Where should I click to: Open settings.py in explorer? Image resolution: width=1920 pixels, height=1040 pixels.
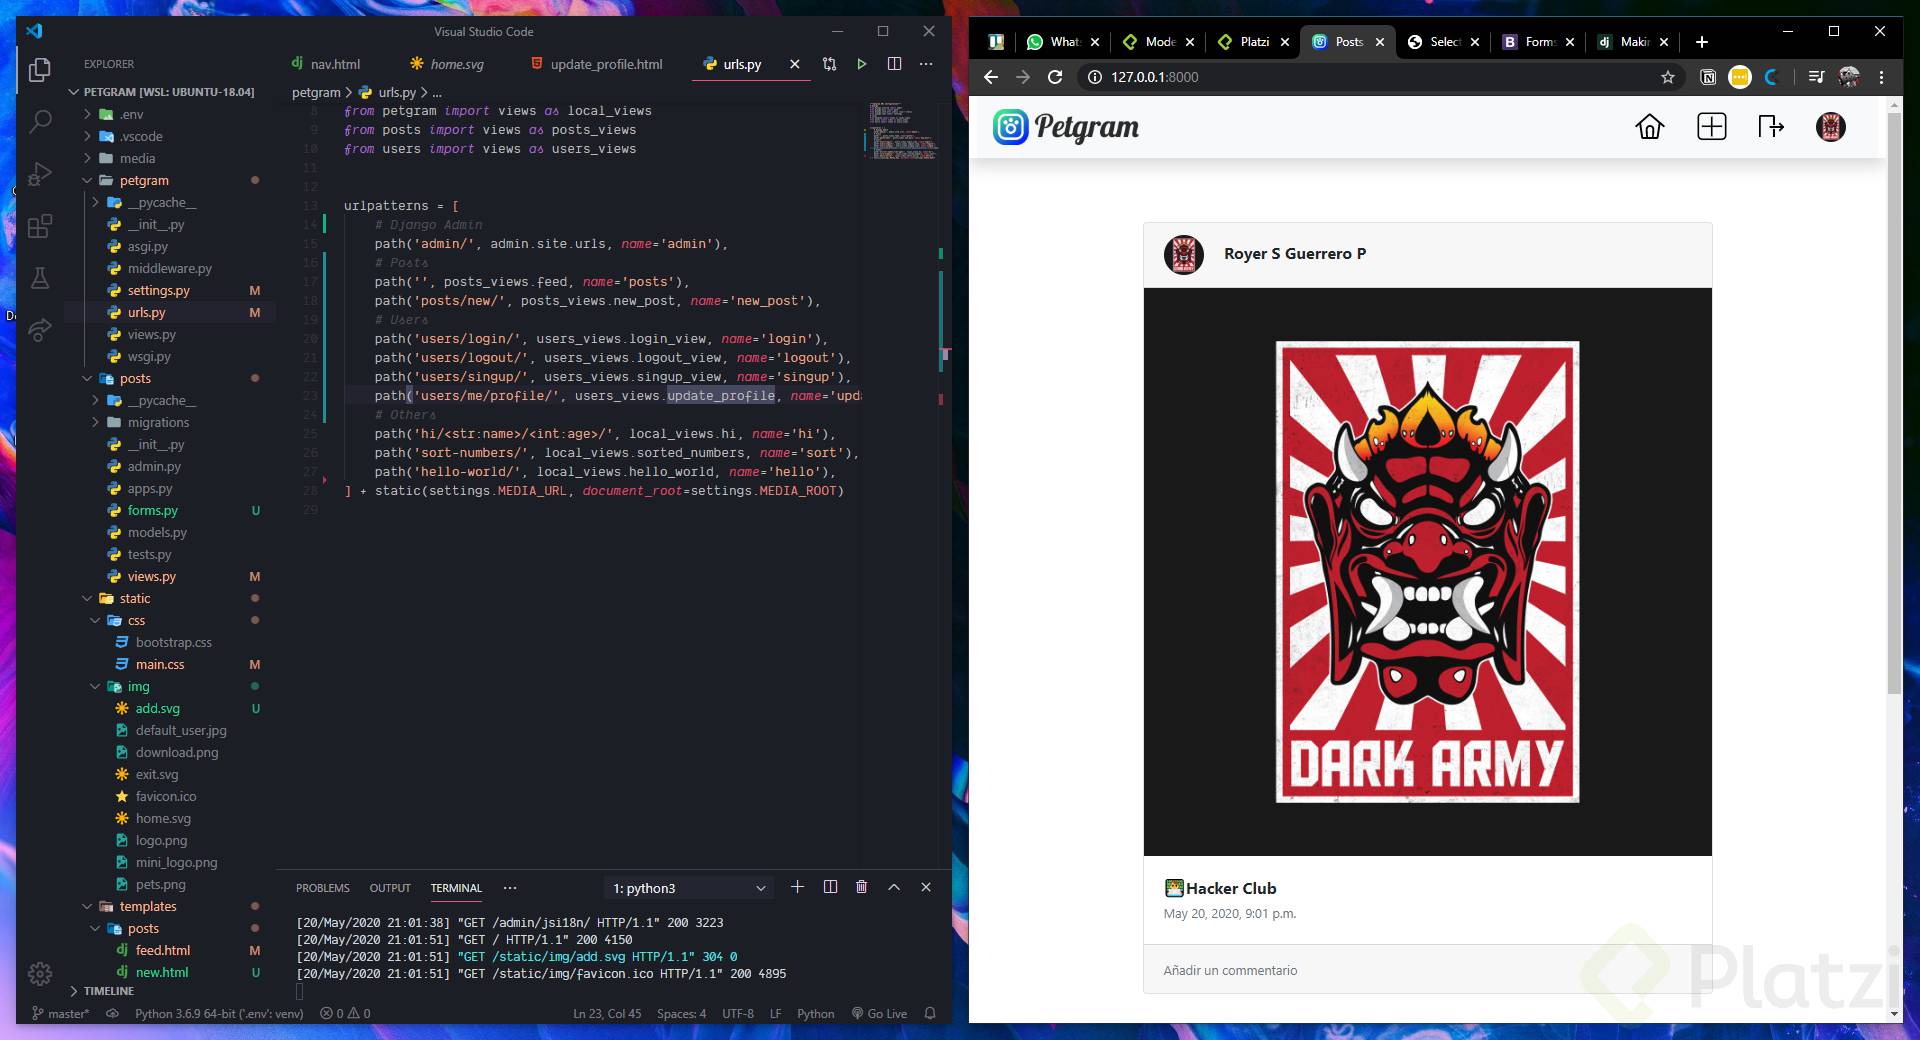tap(158, 290)
